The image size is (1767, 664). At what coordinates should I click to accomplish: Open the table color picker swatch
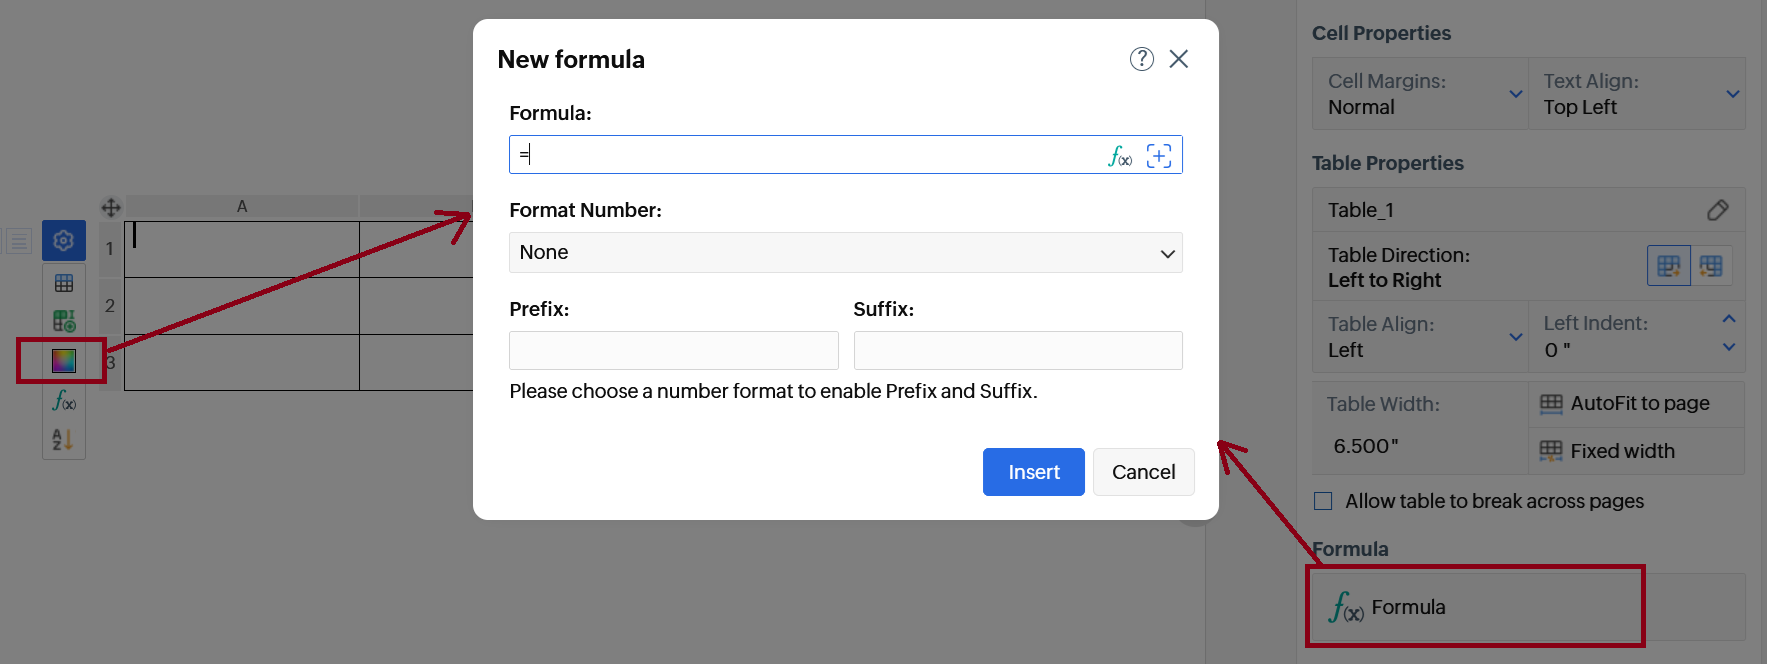pos(64,361)
